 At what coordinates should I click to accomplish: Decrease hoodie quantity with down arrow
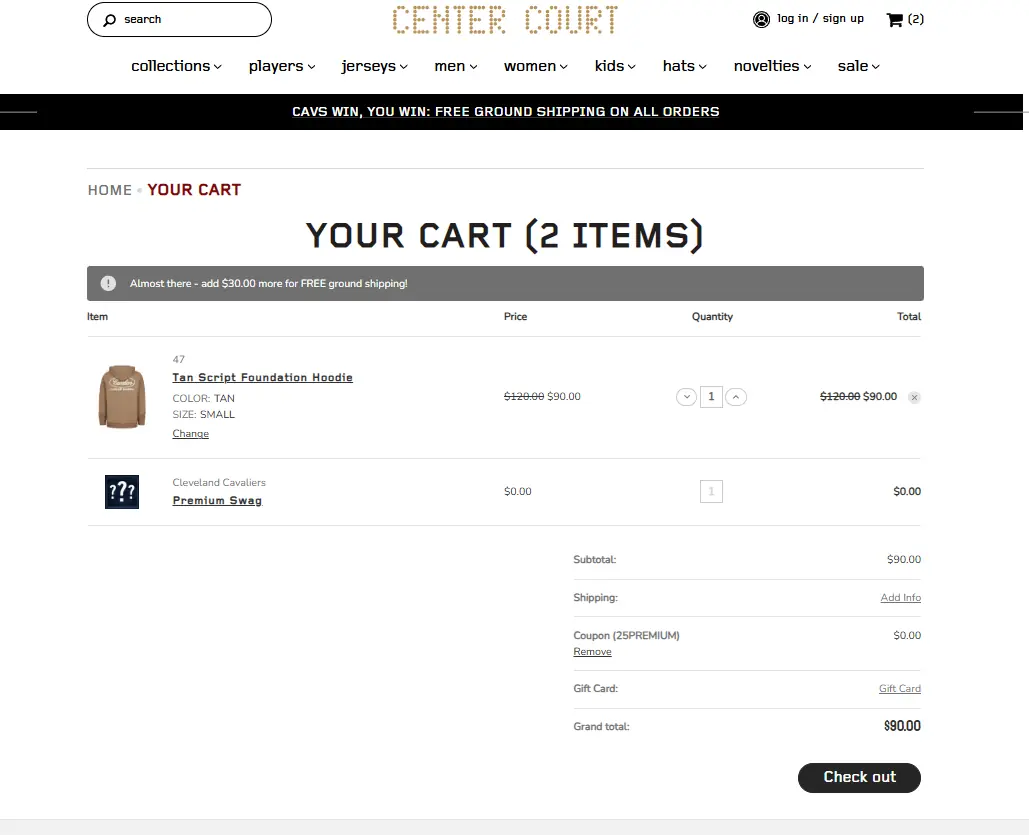click(686, 397)
